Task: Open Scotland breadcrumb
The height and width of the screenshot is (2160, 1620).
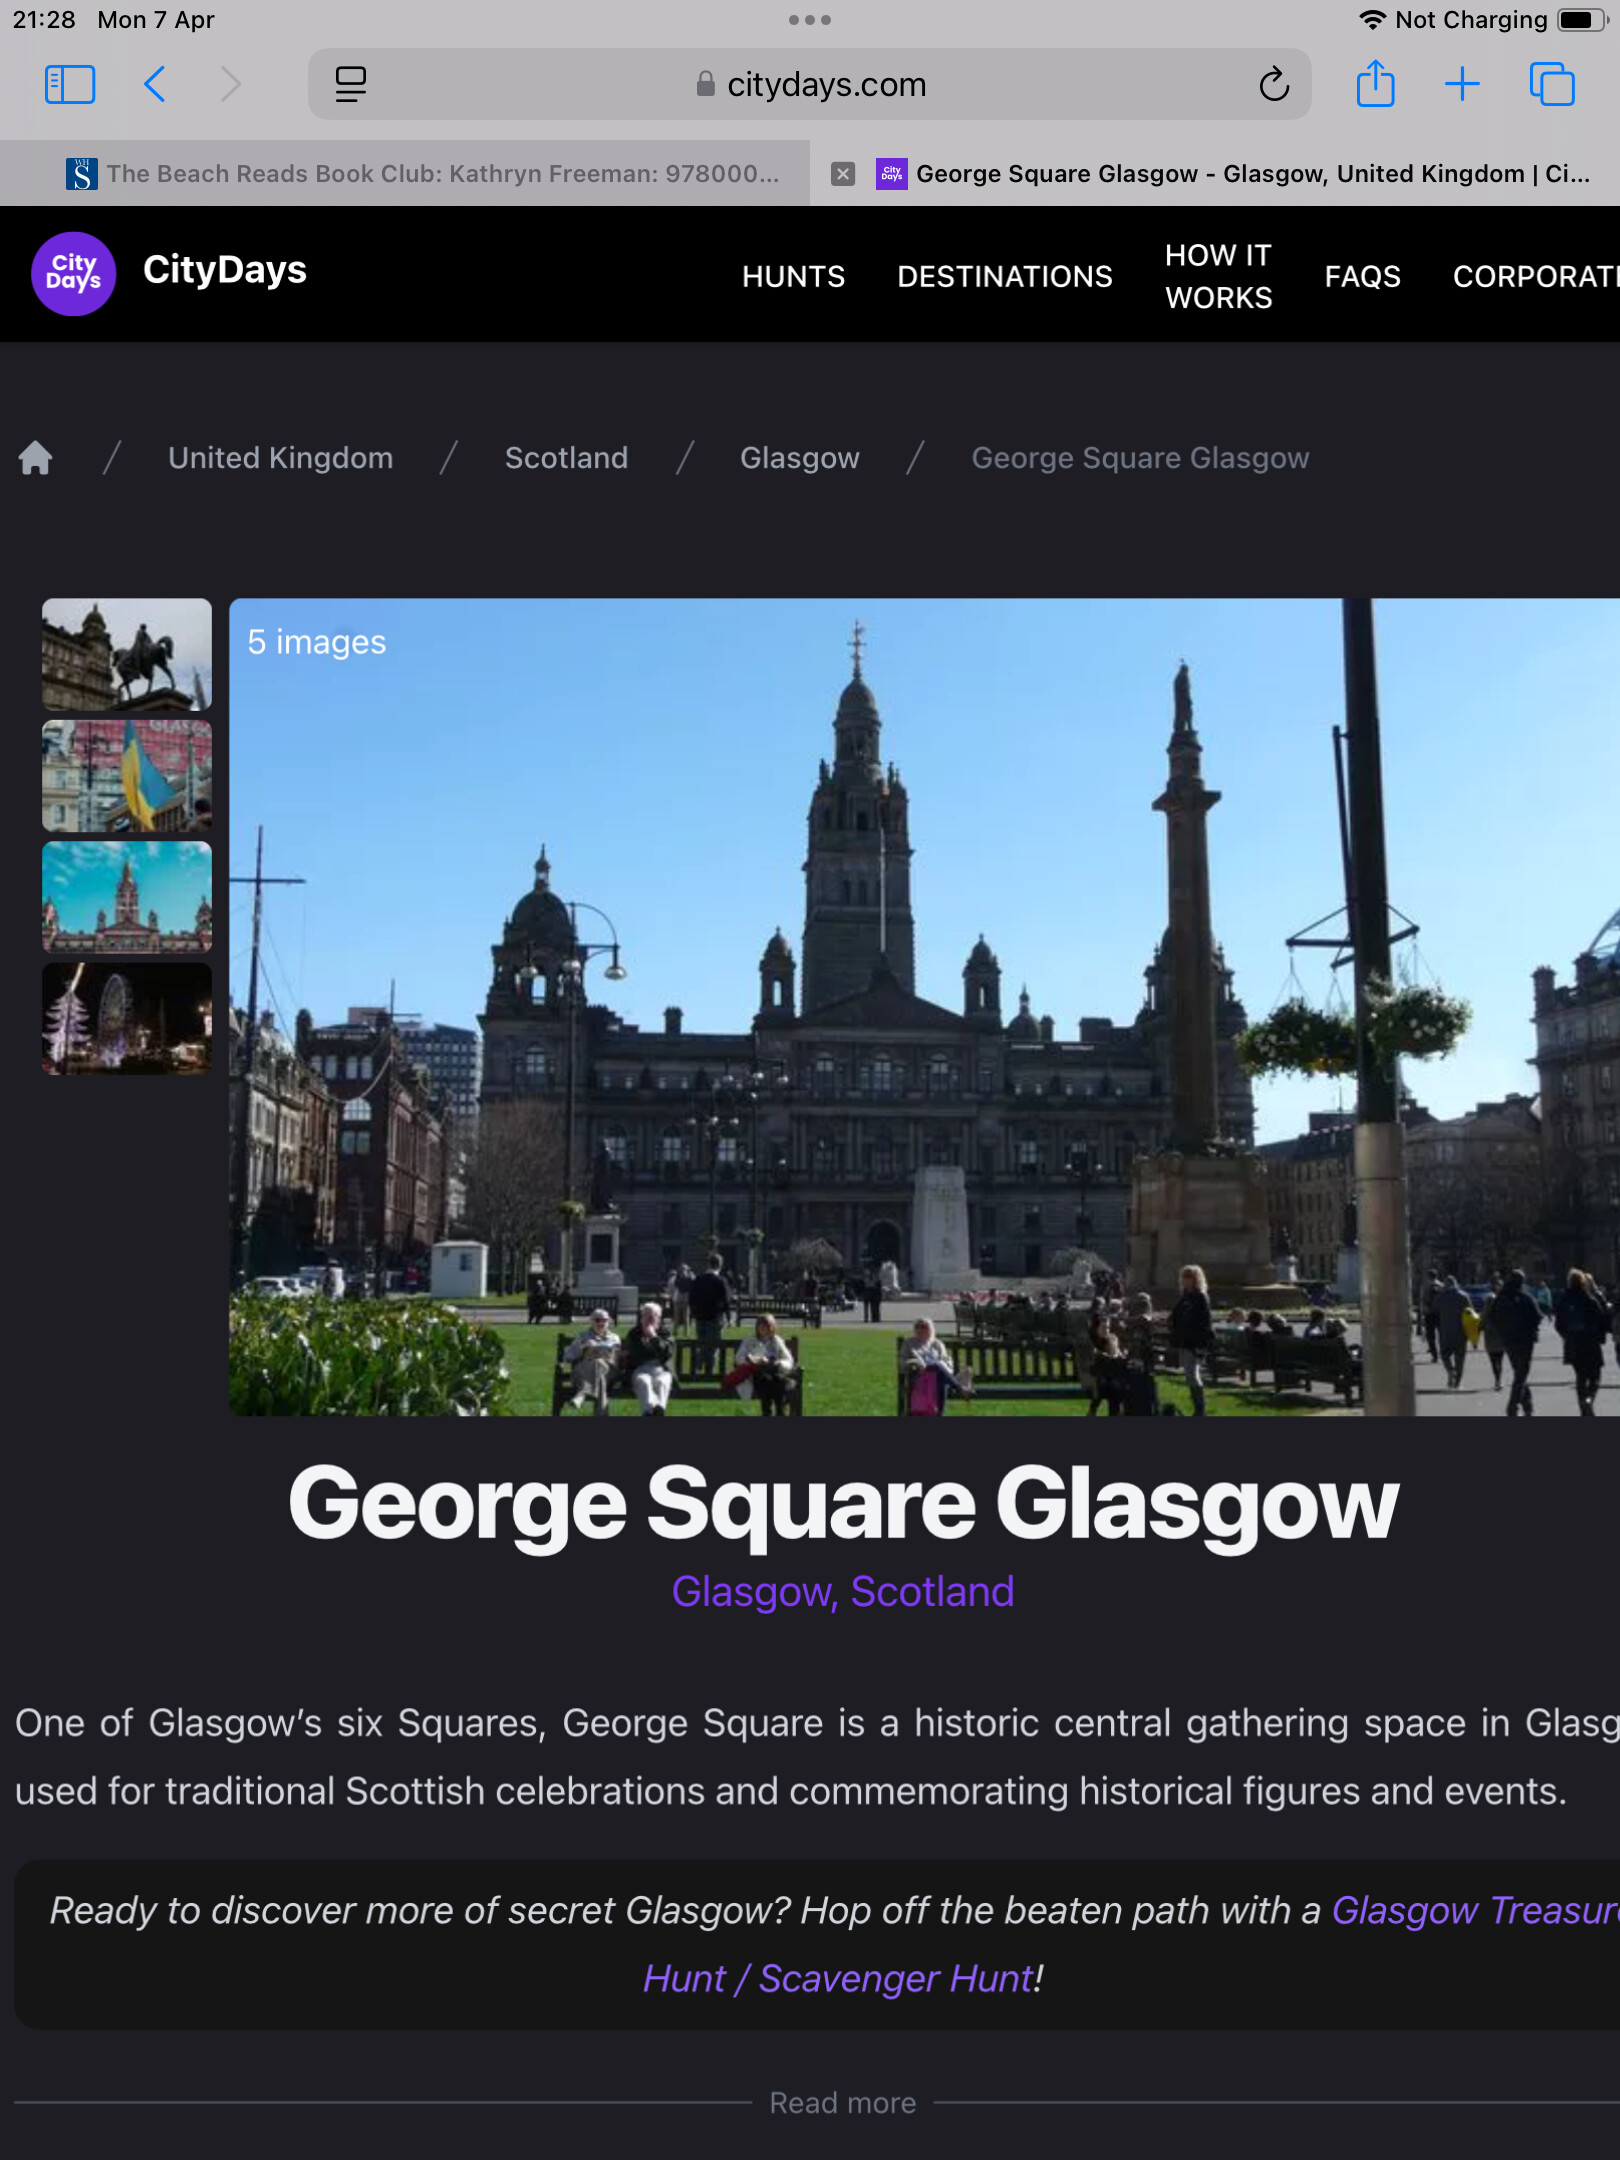Action: [566, 458]
